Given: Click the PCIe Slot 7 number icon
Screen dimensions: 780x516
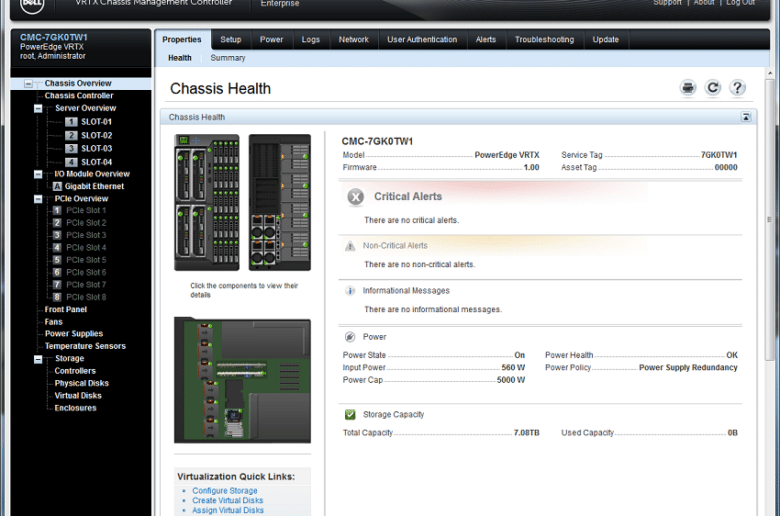Looking at the screenshot, I should [57, 285].
